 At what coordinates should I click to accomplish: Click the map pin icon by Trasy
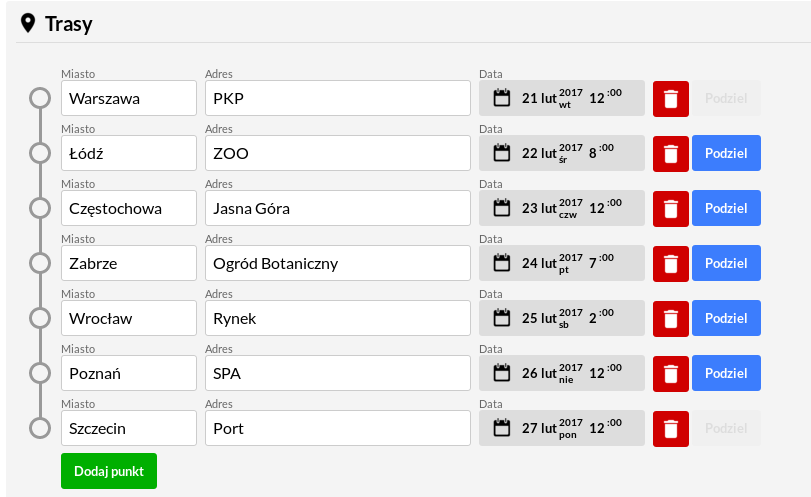pos(28,23)
